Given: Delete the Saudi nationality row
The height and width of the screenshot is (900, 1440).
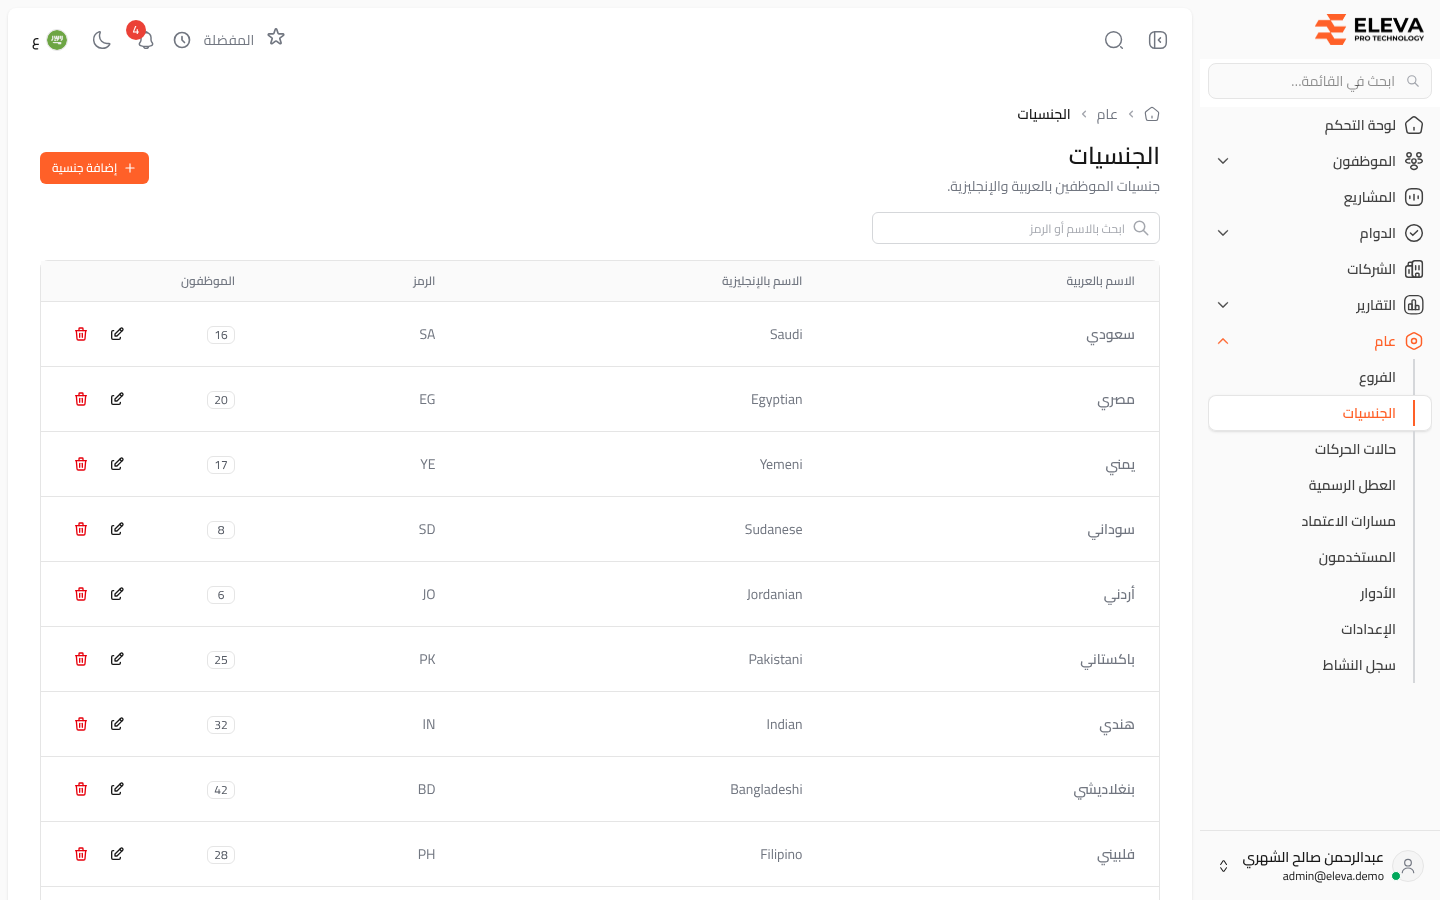Looking at the screenshot, I should pyautogui.click(x=81, y=334).
